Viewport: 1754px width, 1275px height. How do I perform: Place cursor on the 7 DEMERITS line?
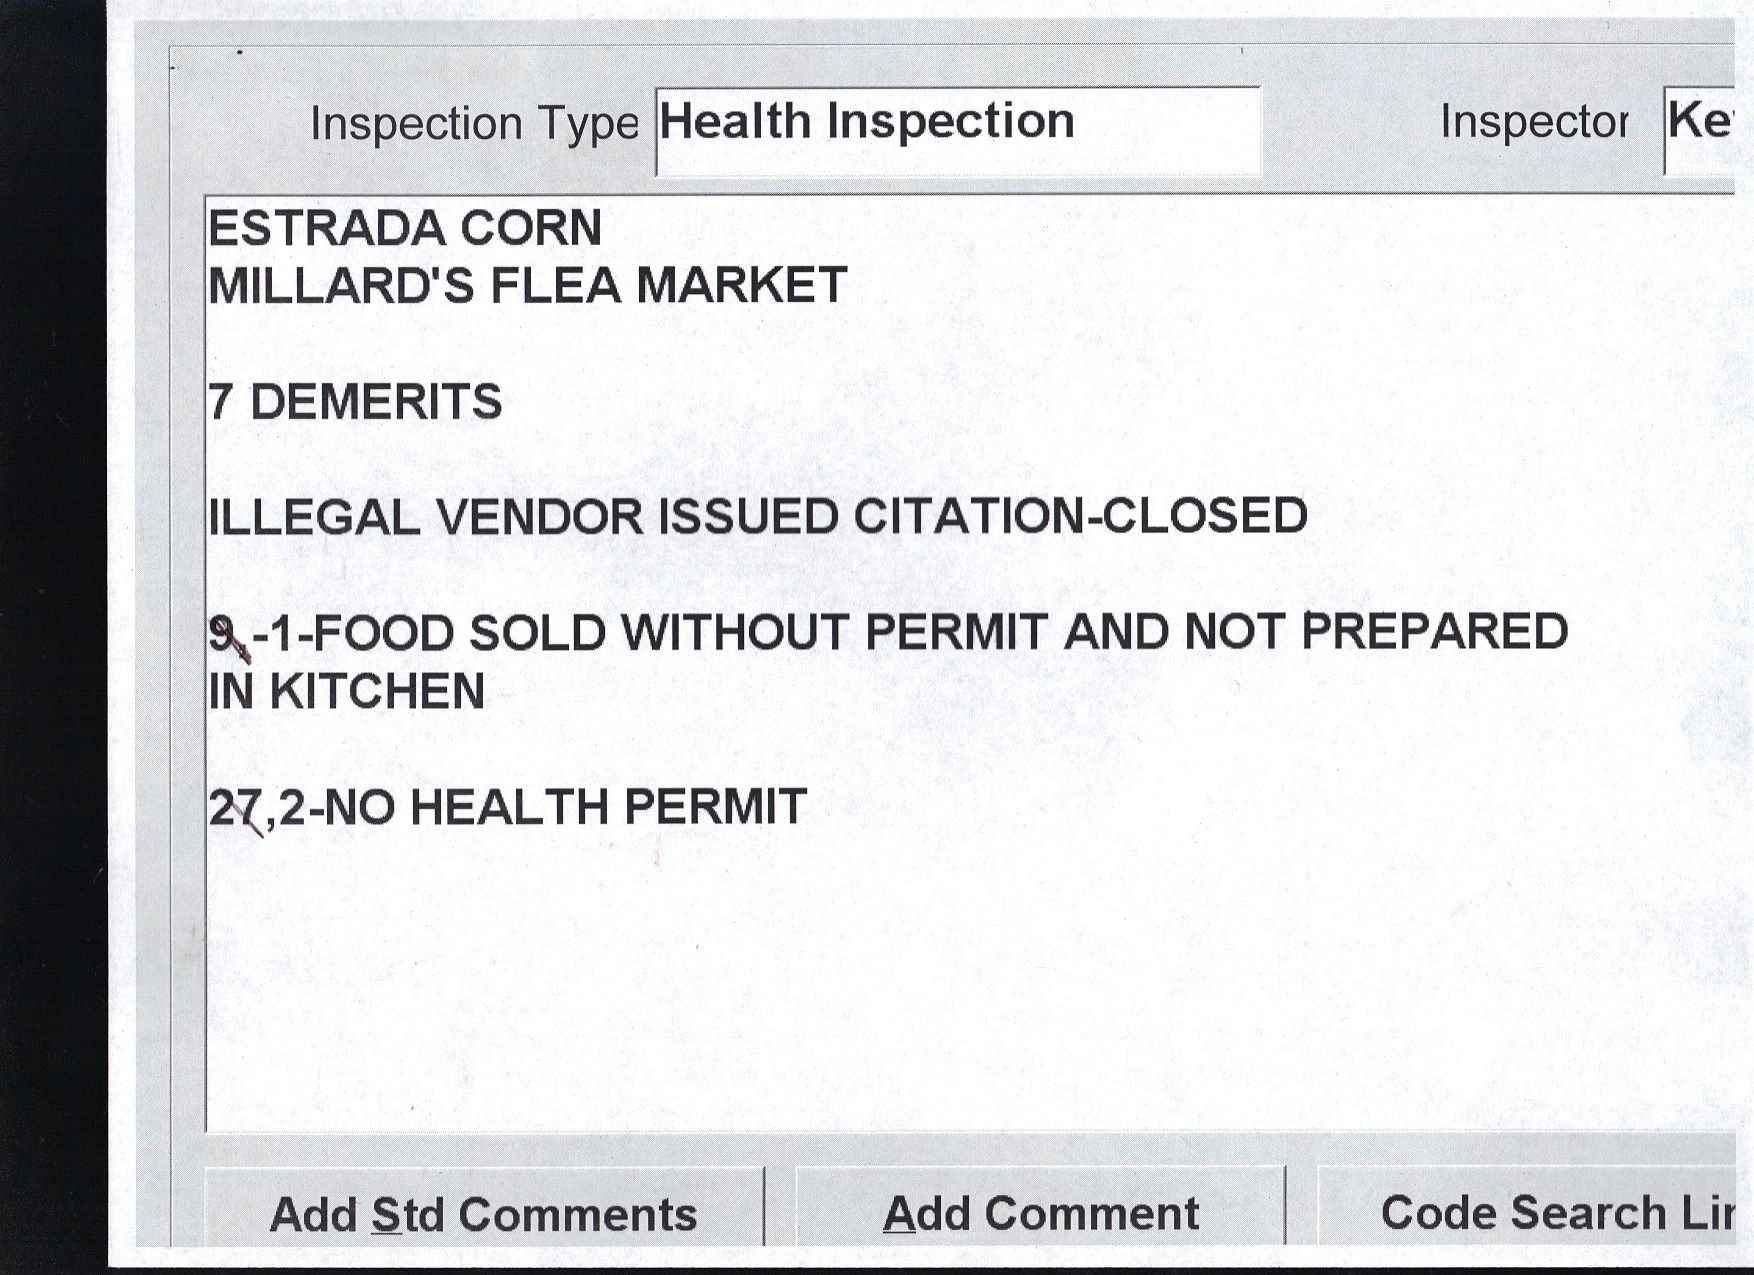pyautogui.click(x=355, y=402)
